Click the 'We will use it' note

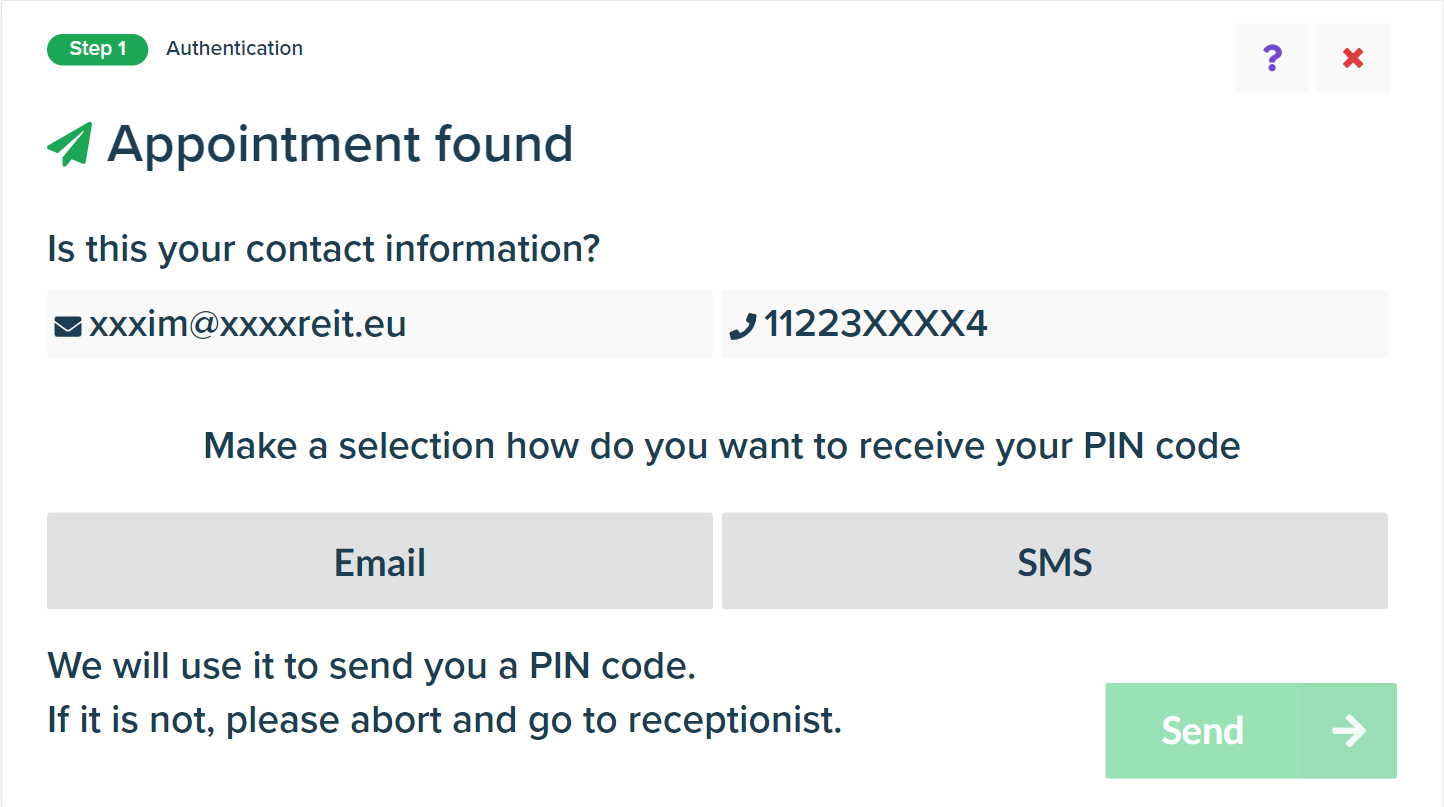point(371,666)
